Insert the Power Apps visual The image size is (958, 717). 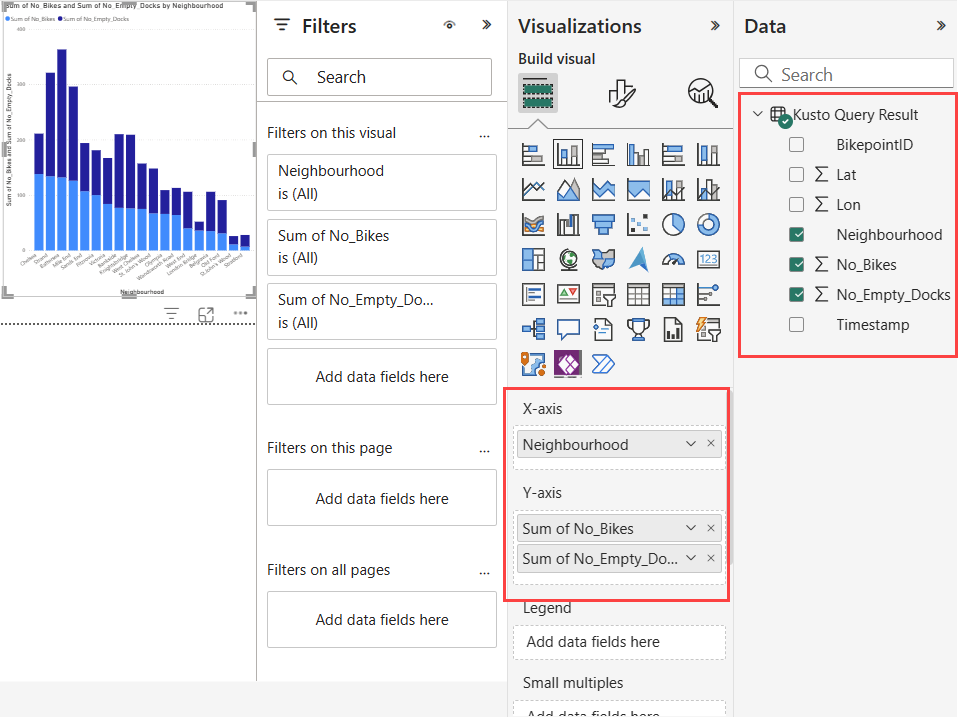coord(568,365)
